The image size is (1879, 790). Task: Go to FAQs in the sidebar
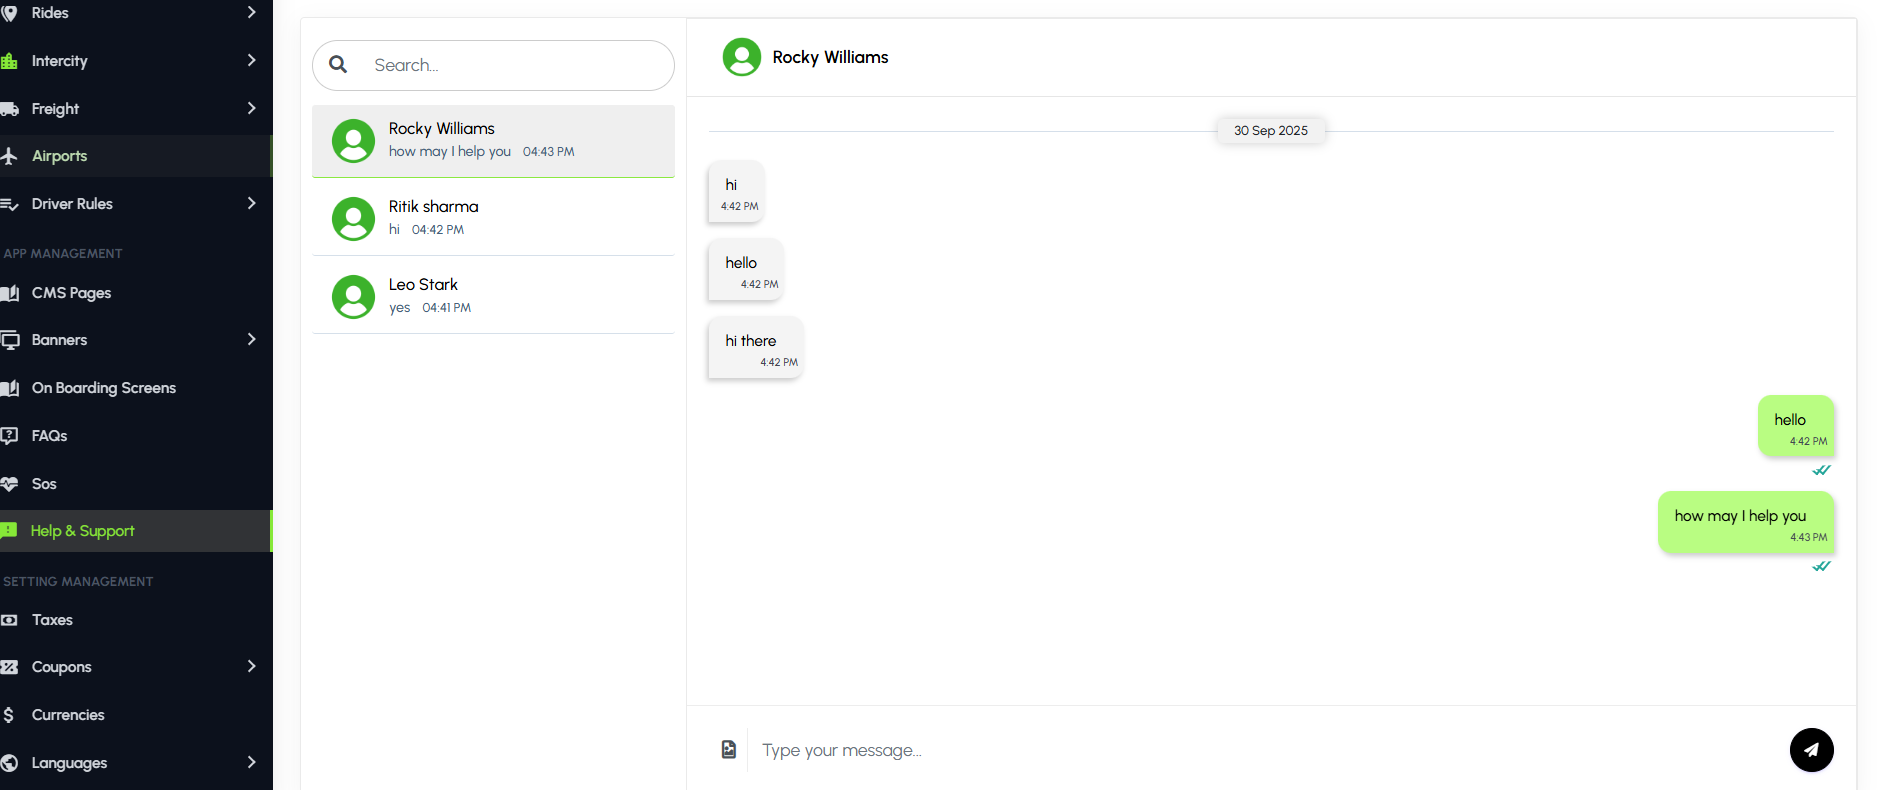click(x=49, y=436)
